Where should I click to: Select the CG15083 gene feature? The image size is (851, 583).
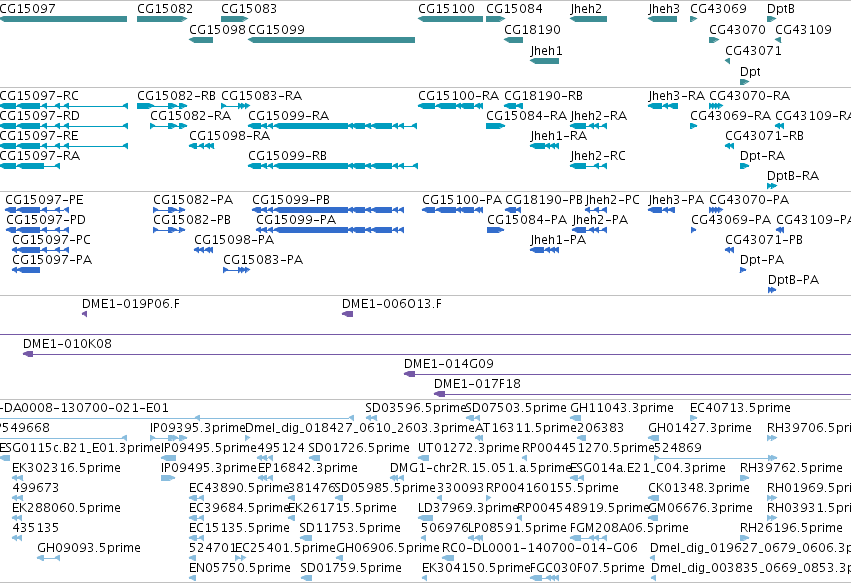click(x=234, y=19)
